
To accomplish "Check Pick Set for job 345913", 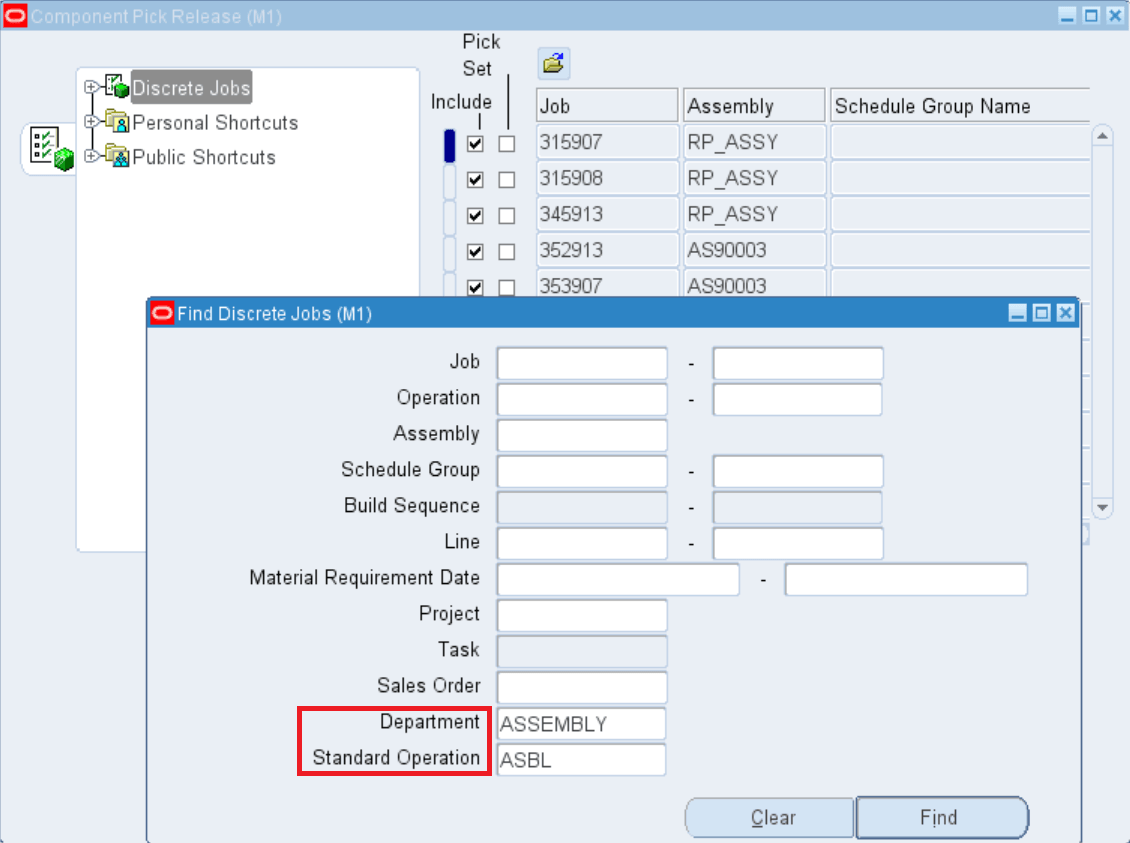I will (x=507, y=215).
